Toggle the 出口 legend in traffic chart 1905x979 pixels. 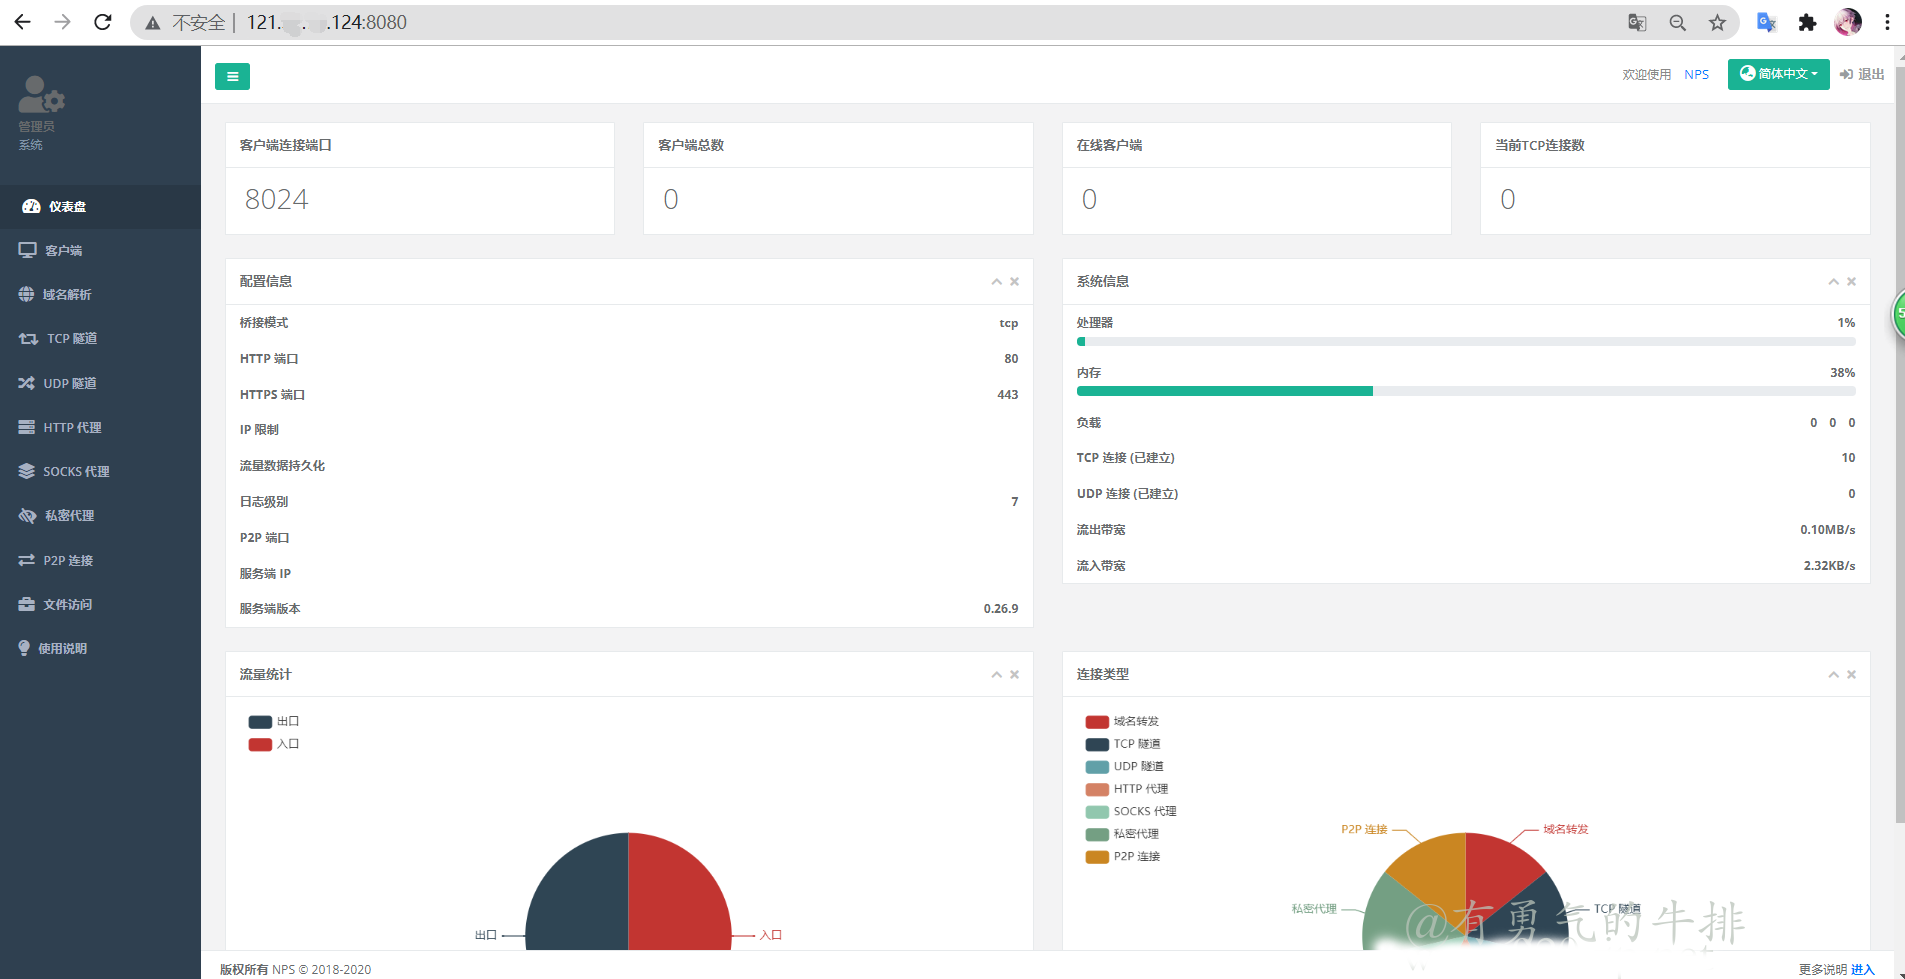(273, 721)
